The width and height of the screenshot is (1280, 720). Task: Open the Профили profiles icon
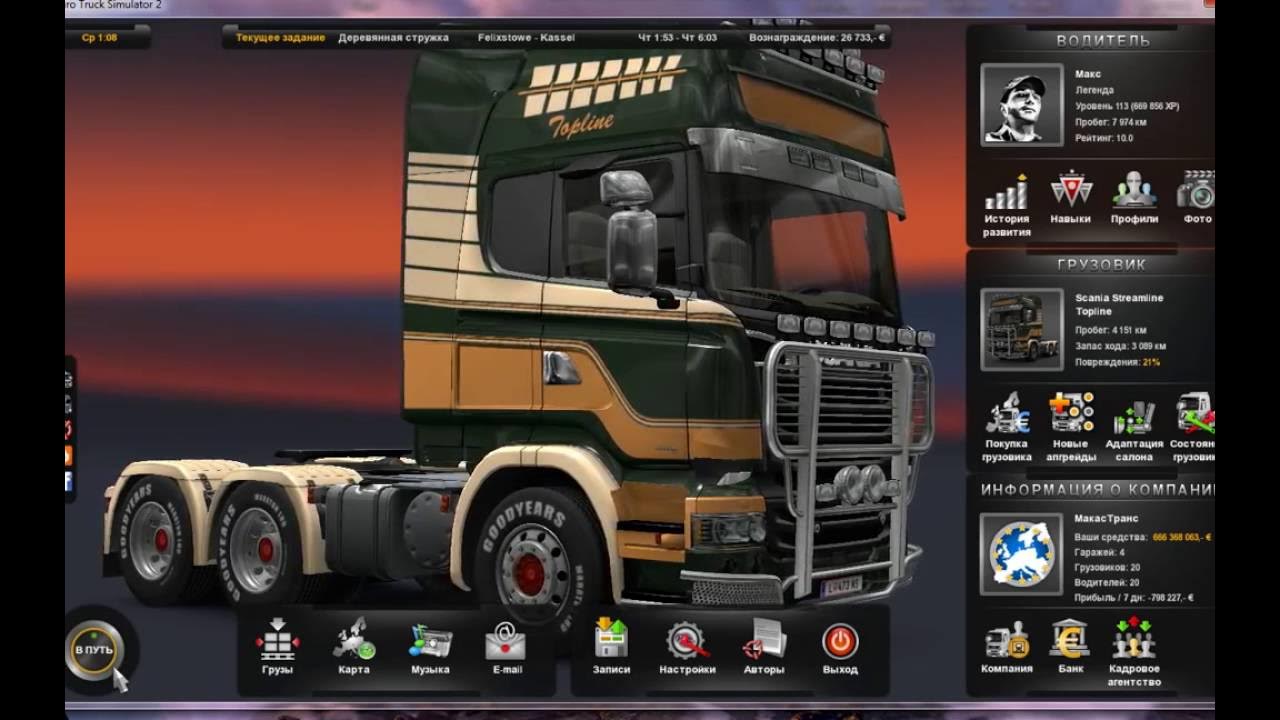click(x=1134, y=190)
